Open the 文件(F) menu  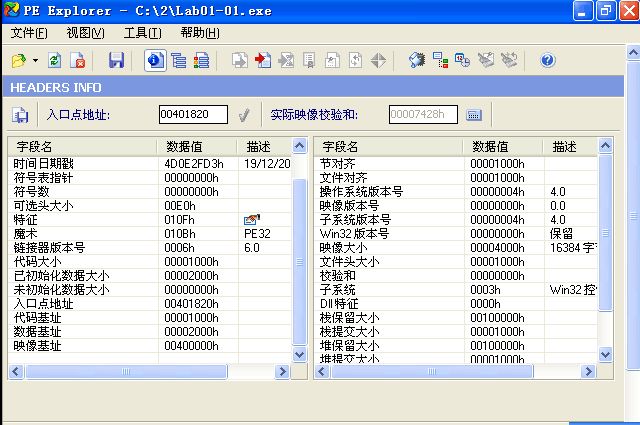pyautogui.click(x=29, y=33)
